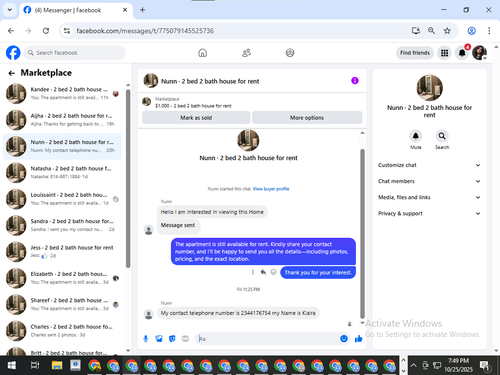Search in conversation magnifier icon
Viewport: 500px width, 375px height.
point(442,136)
